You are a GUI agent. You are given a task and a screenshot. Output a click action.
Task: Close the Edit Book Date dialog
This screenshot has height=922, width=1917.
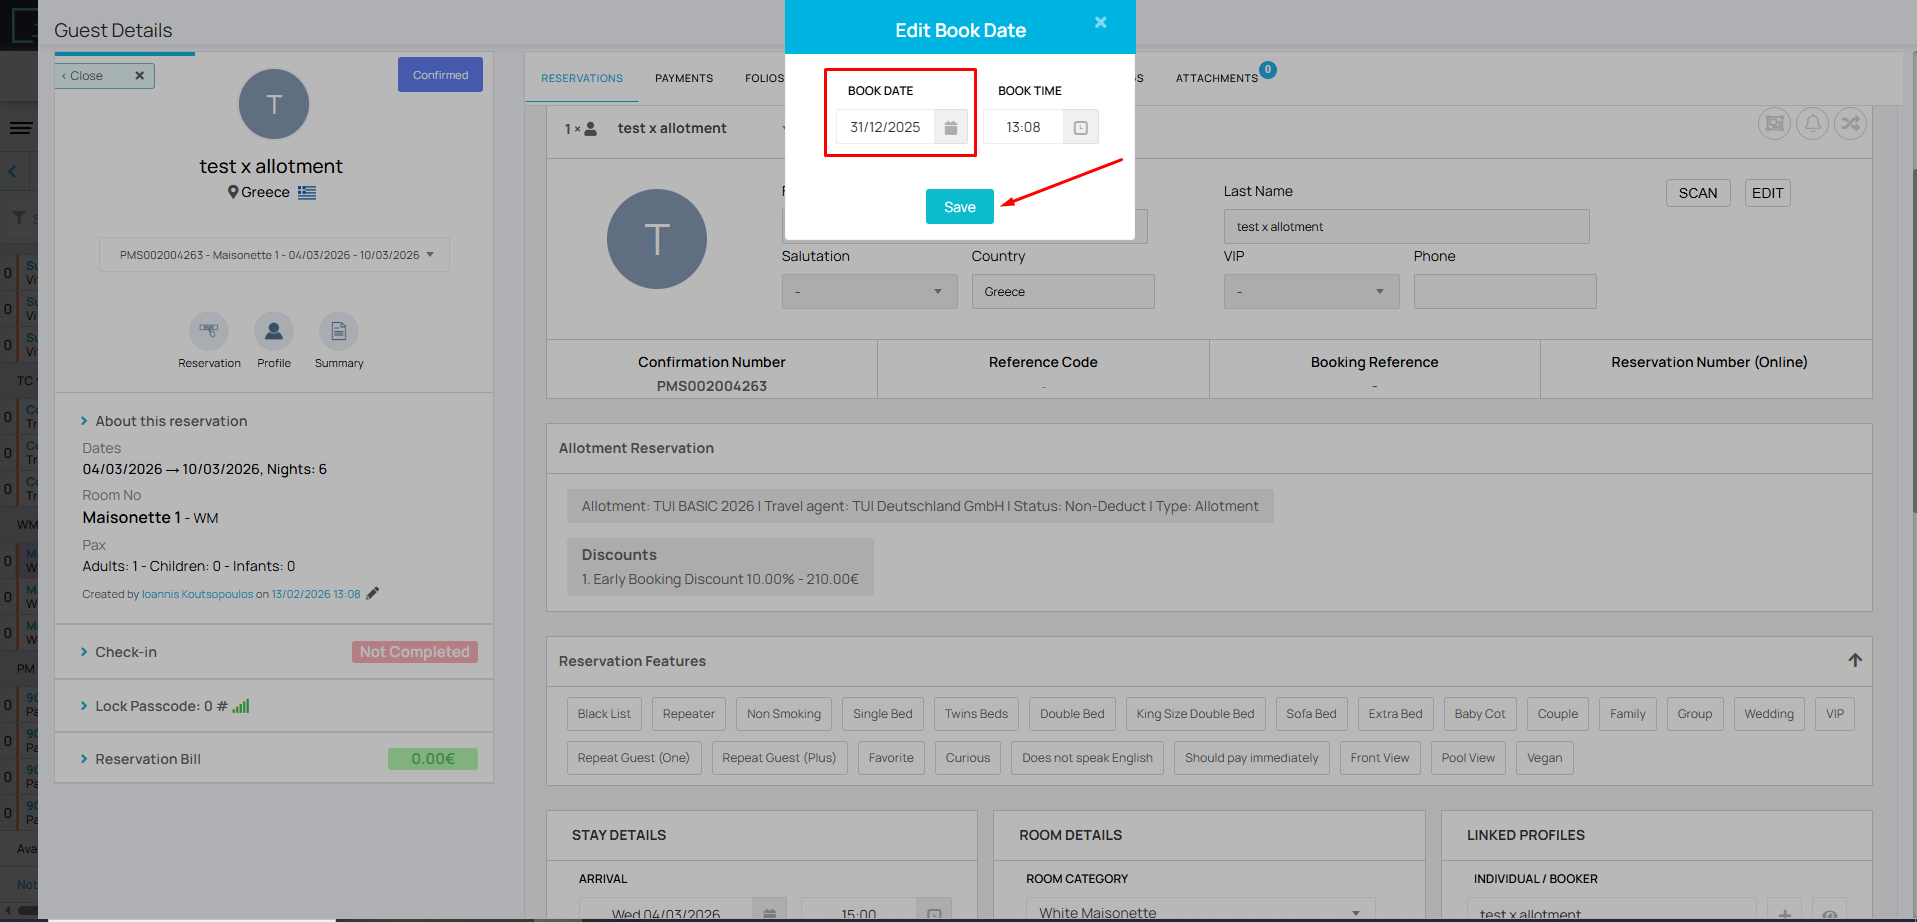1100,22
